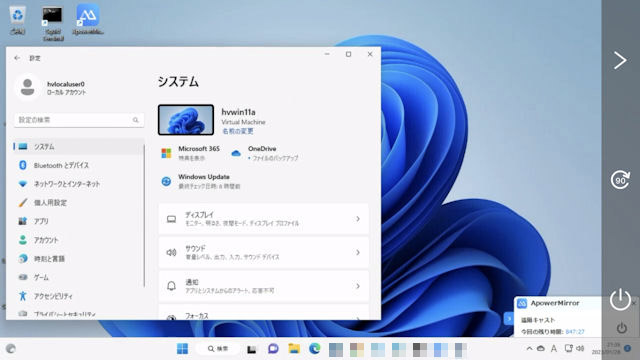Open the command prompt shortcut on desktop
The image size is (640, 360).
pos(53,24)
